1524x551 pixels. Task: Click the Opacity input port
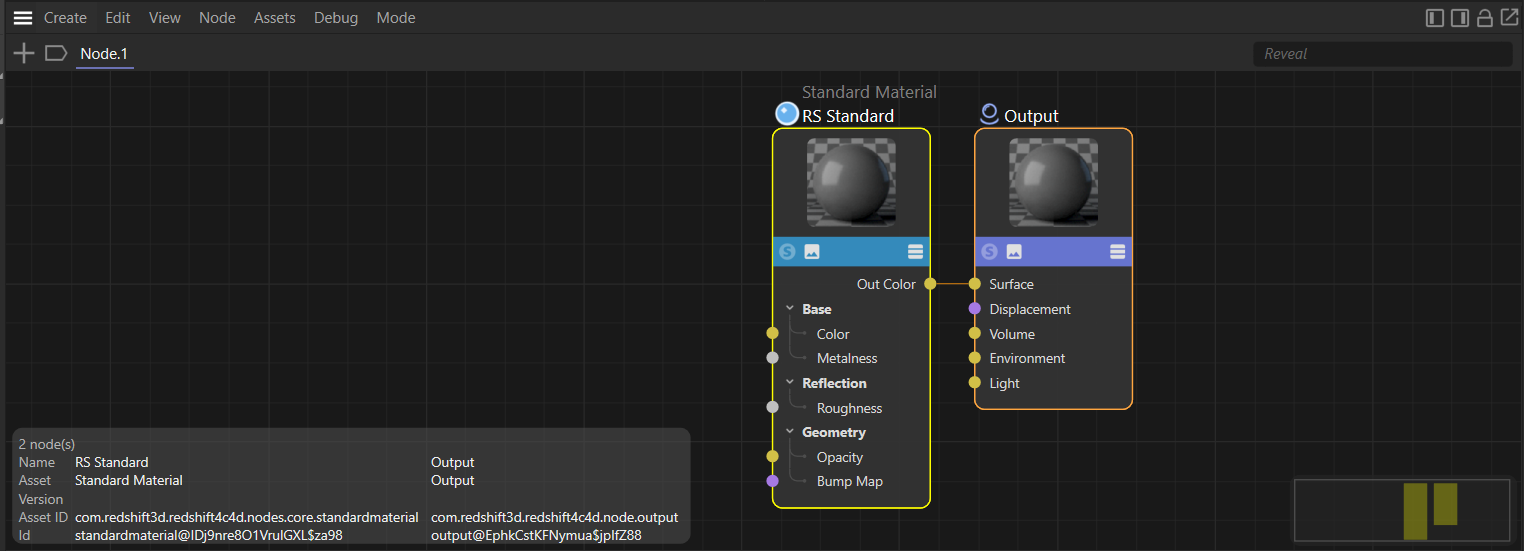pyautogui.click(x=772, y=456)
